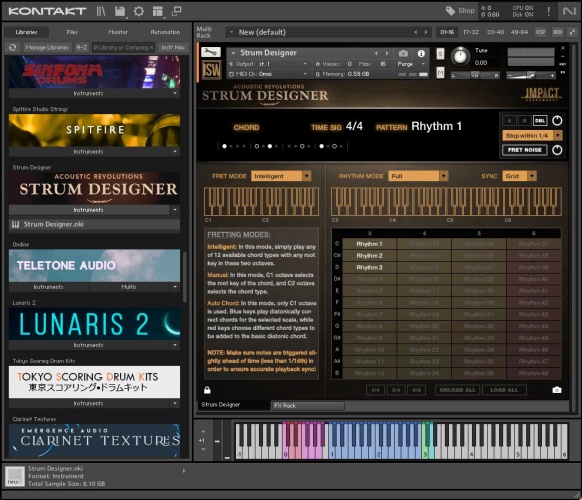582x500 pixels.
Task: Toggle the B guitar button
Action: pos(524,121)
